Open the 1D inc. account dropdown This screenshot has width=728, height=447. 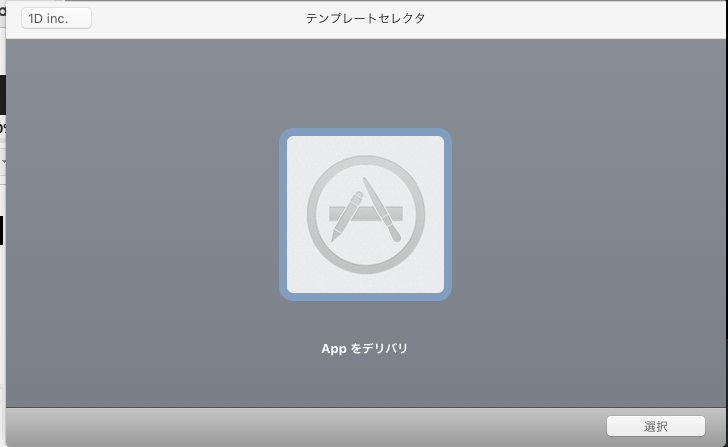pos(56,18)
